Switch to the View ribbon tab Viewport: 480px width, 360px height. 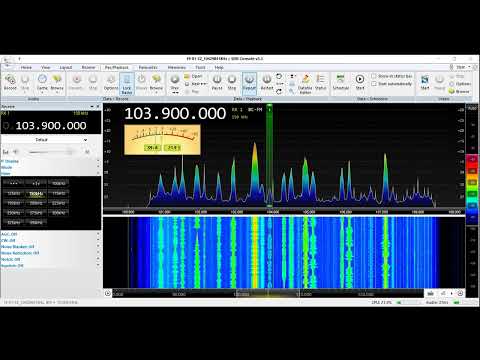46,67
